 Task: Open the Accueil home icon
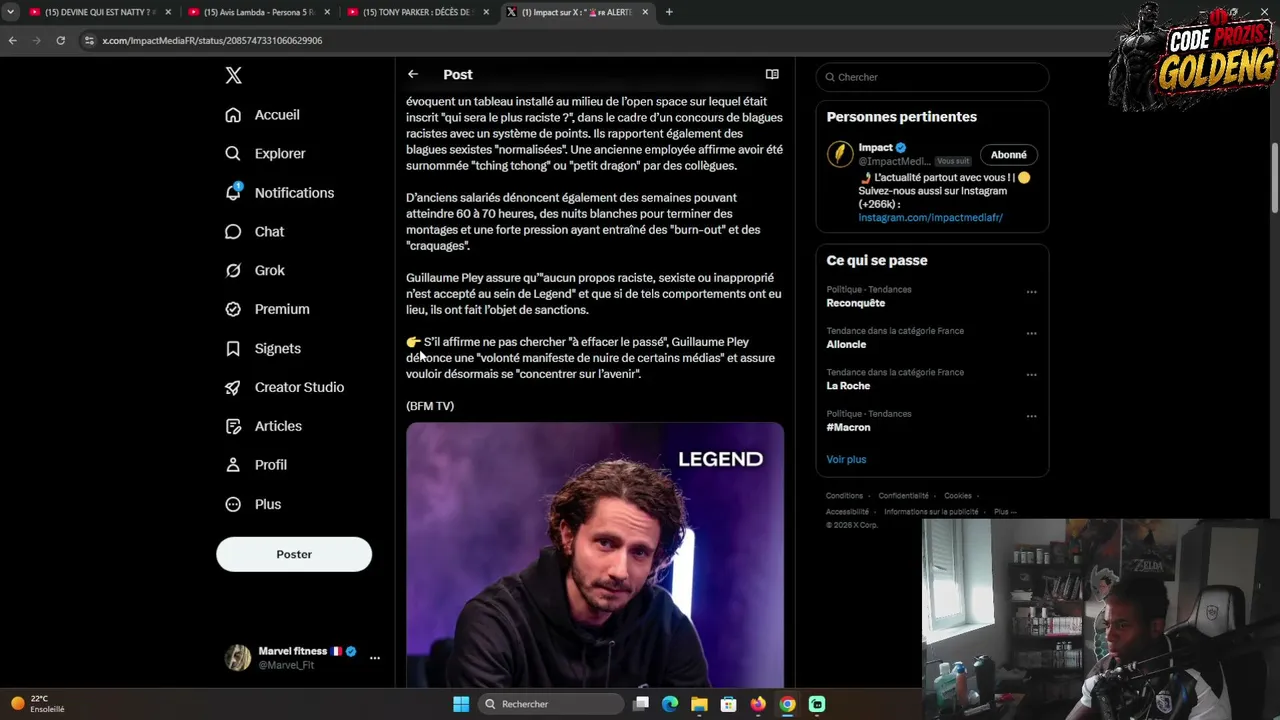[x=233, y=115]
